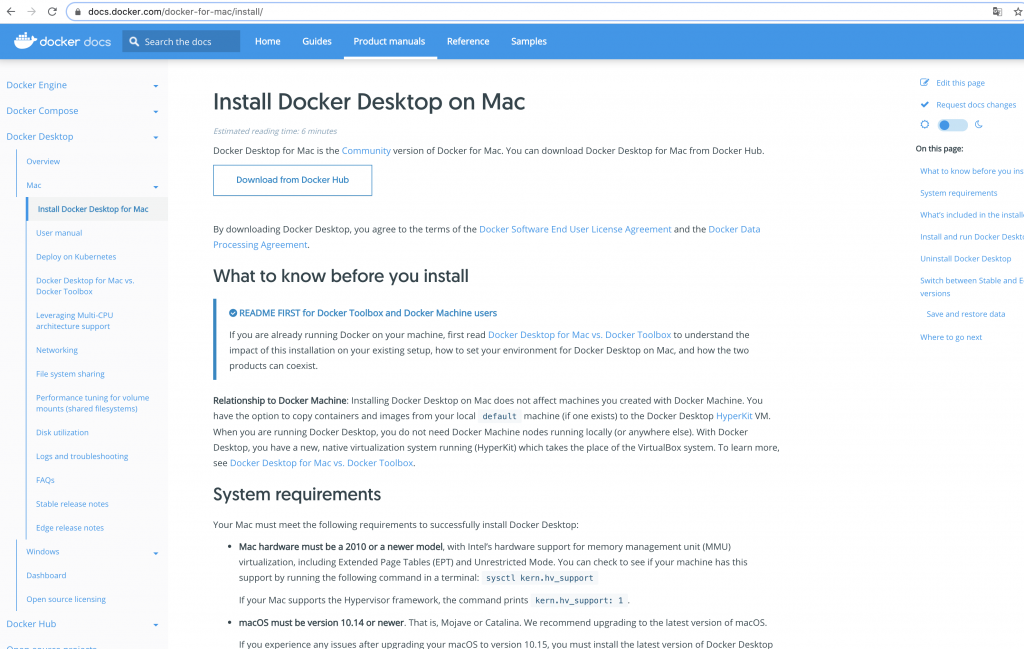Open Edge release notes sidebar item
This screenshot has width=1024, height=649.
click(70, 528)
